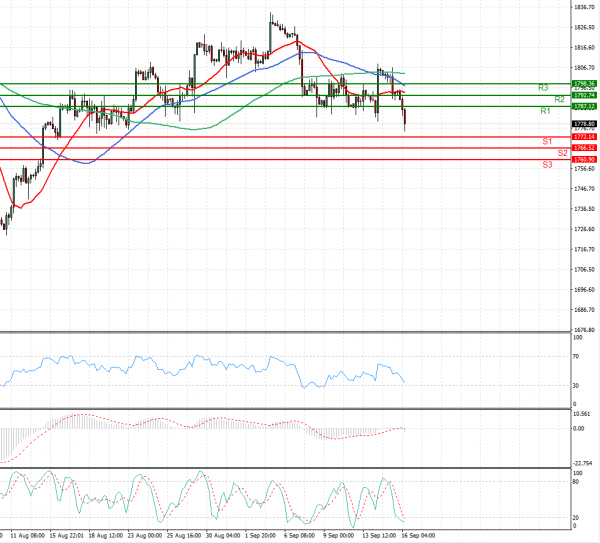This screenshot has height=543, width=600.
Task: Click the 1726.60 price axis value
Action: pyautogui.click(x=584, y=229)
